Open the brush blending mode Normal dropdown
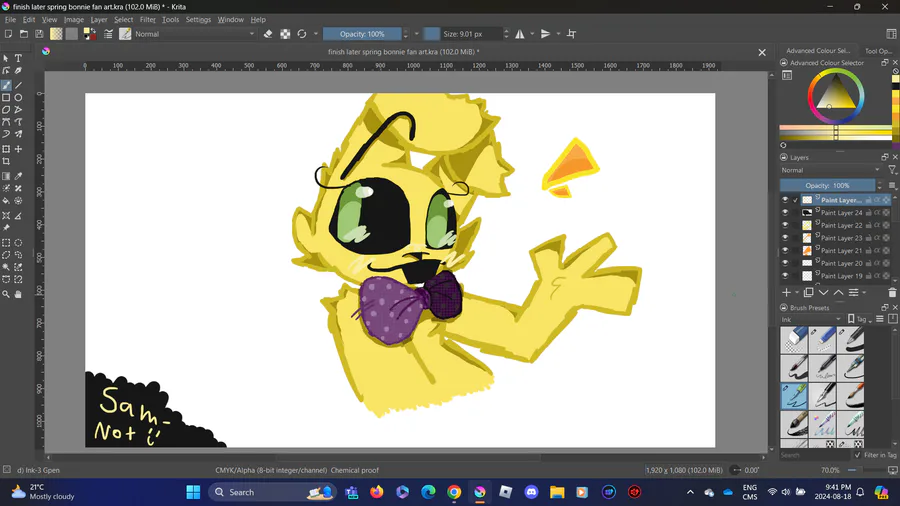 click(195, 34)
